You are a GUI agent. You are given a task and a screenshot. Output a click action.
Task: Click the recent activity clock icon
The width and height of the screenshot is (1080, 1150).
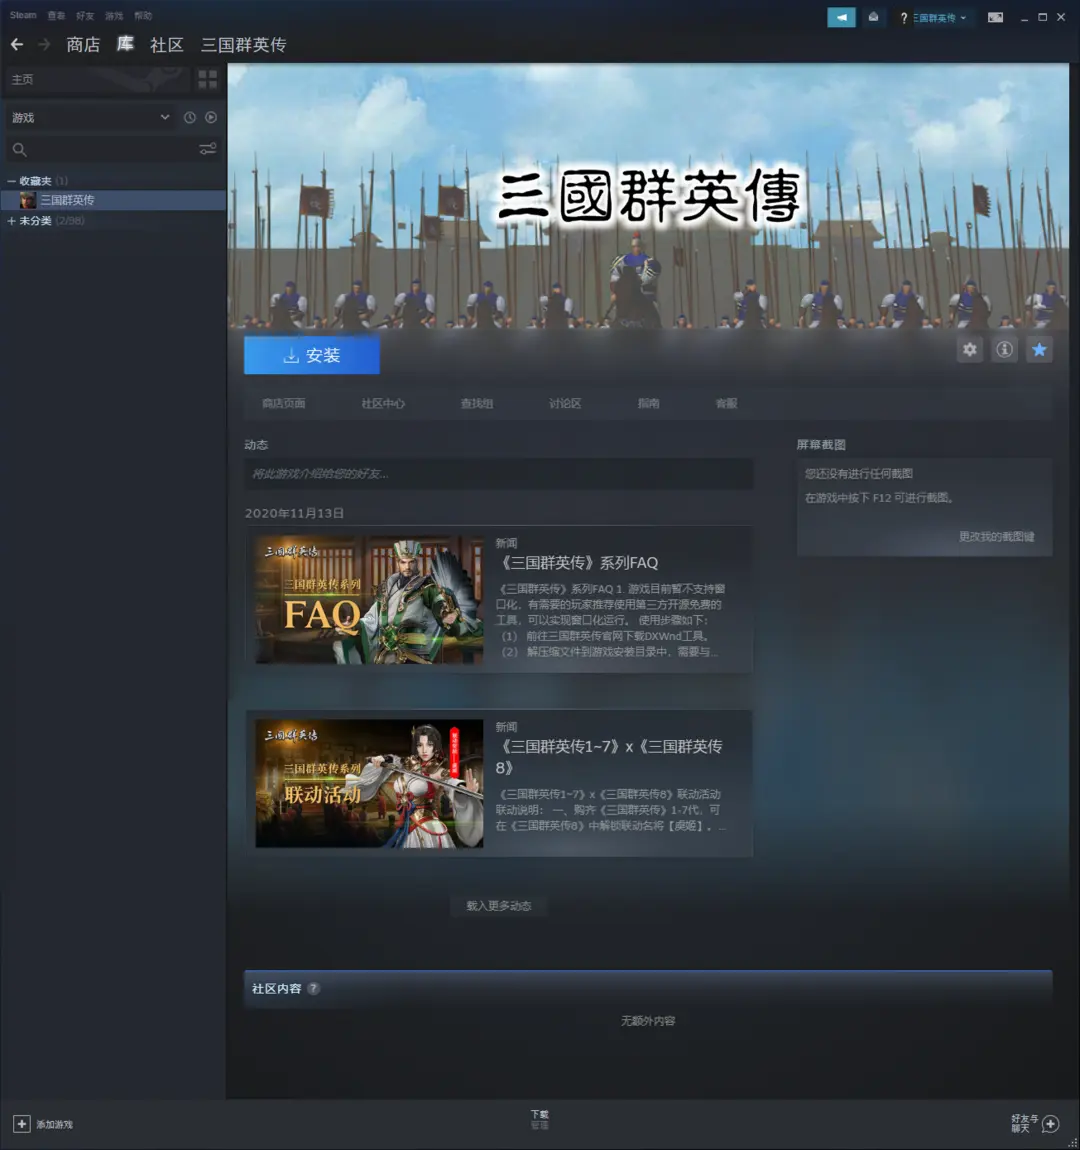coord(190,117)
